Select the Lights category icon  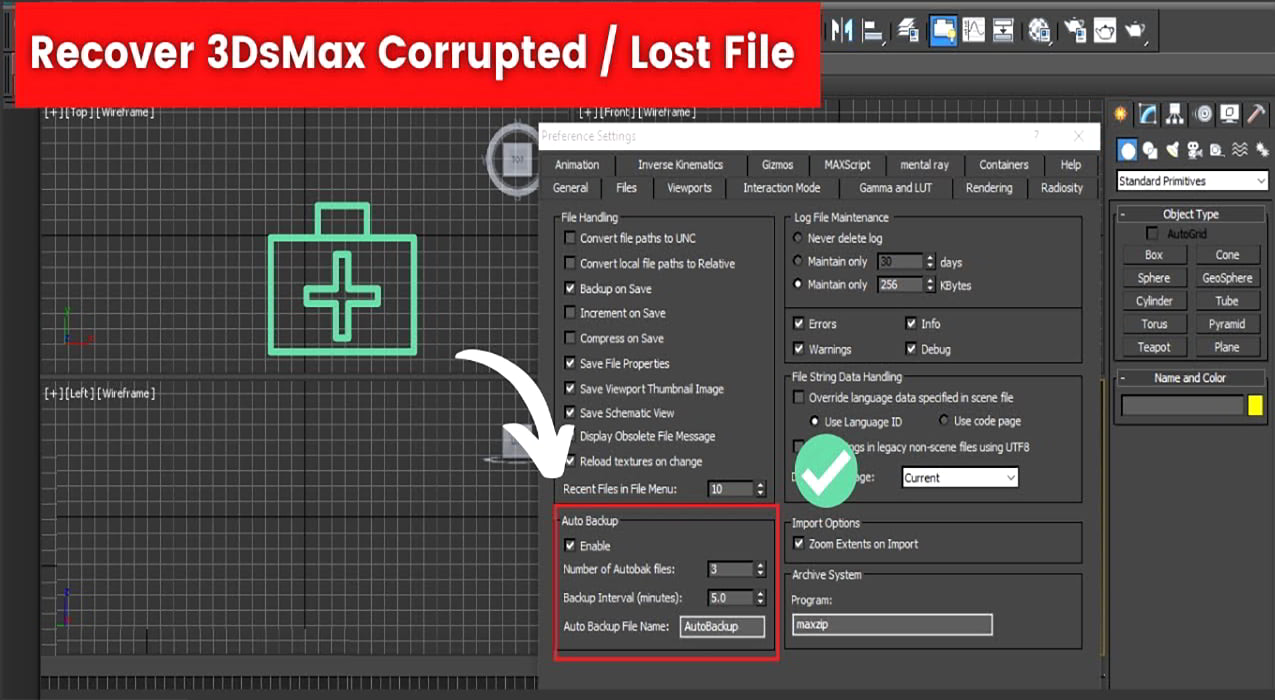[x=1172, y=150]
